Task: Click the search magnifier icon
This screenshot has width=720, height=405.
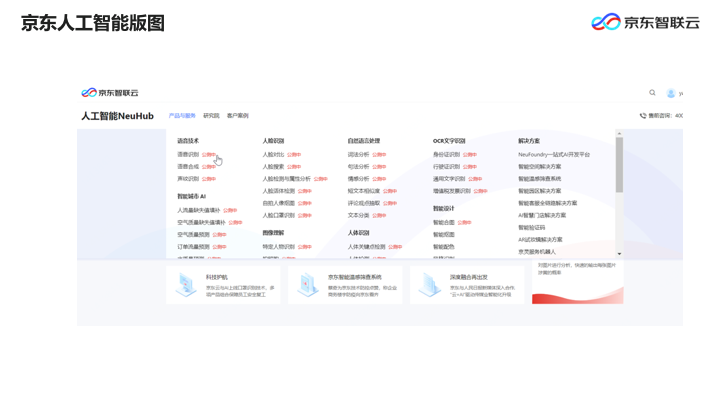Action: tap(652, 93)
